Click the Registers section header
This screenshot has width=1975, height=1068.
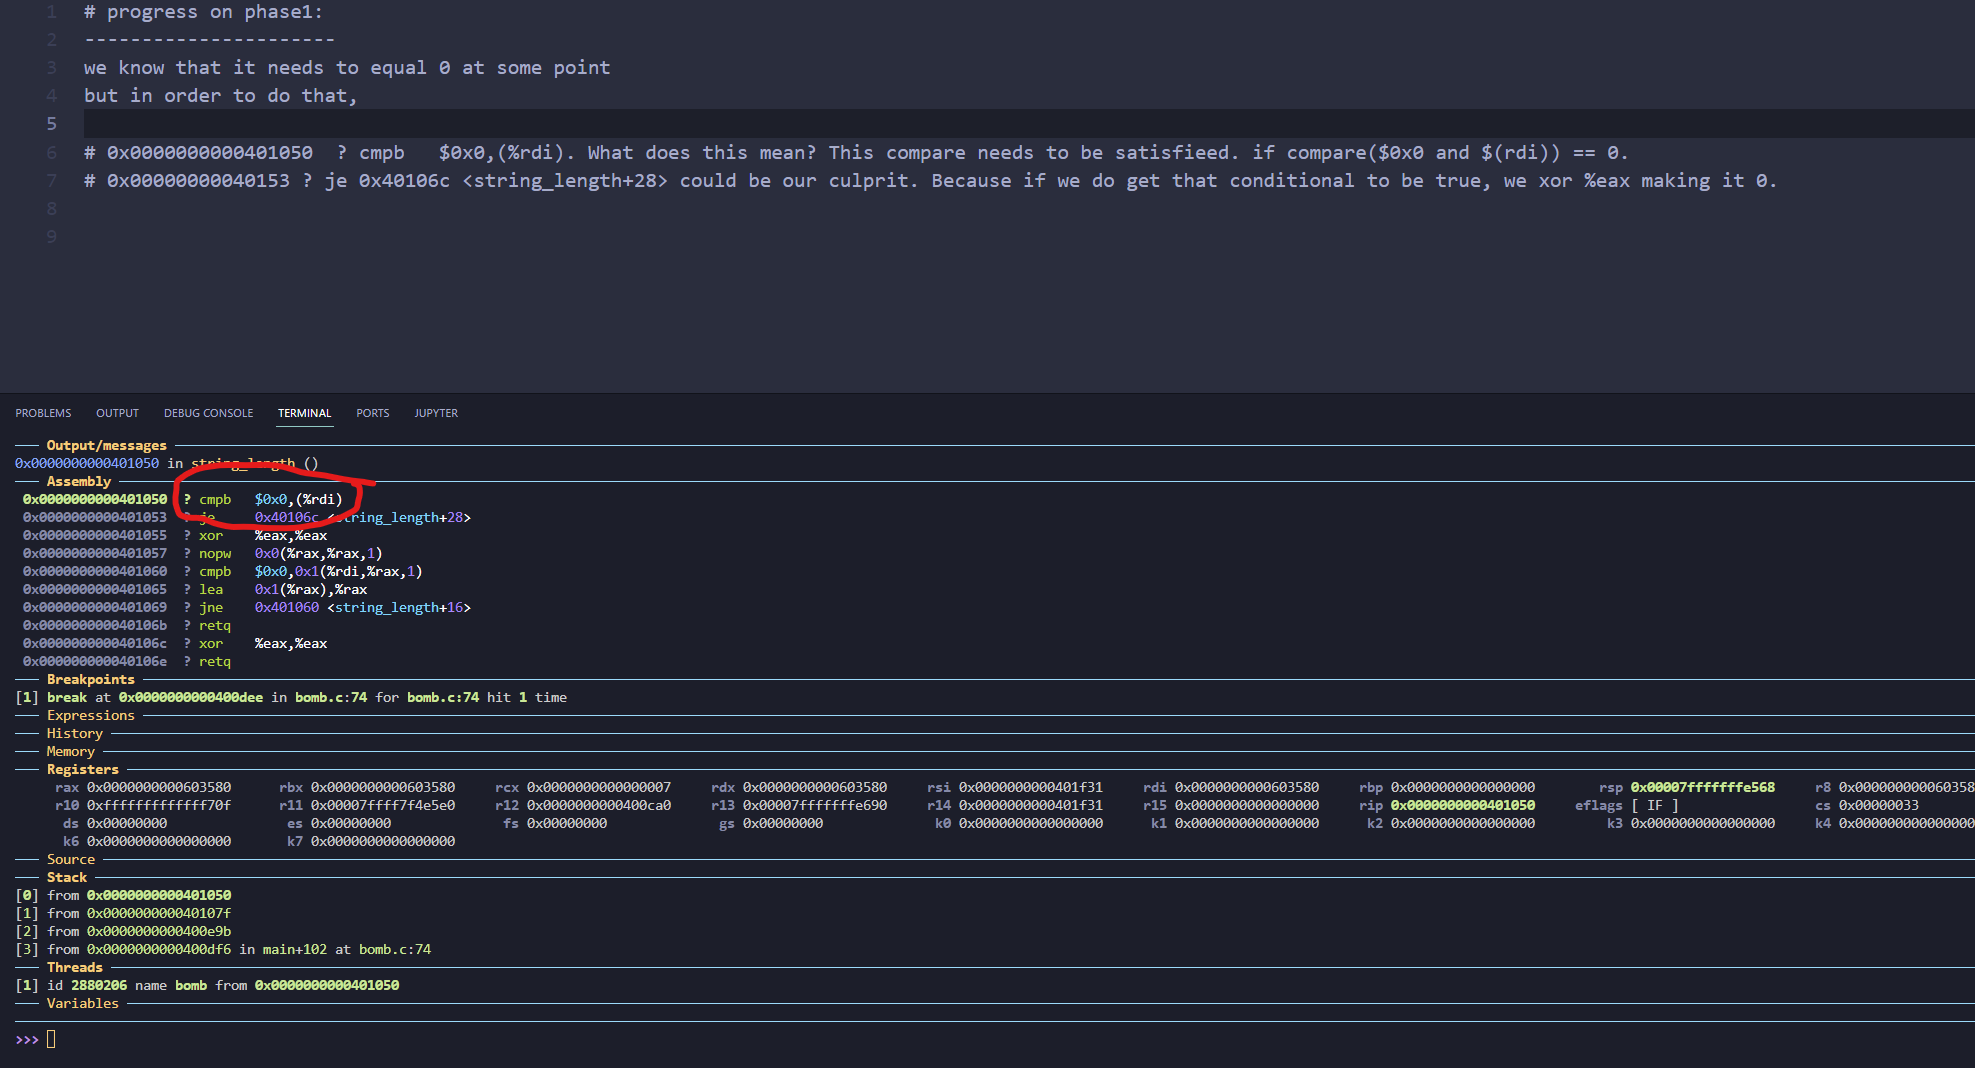tap(82, 769)
